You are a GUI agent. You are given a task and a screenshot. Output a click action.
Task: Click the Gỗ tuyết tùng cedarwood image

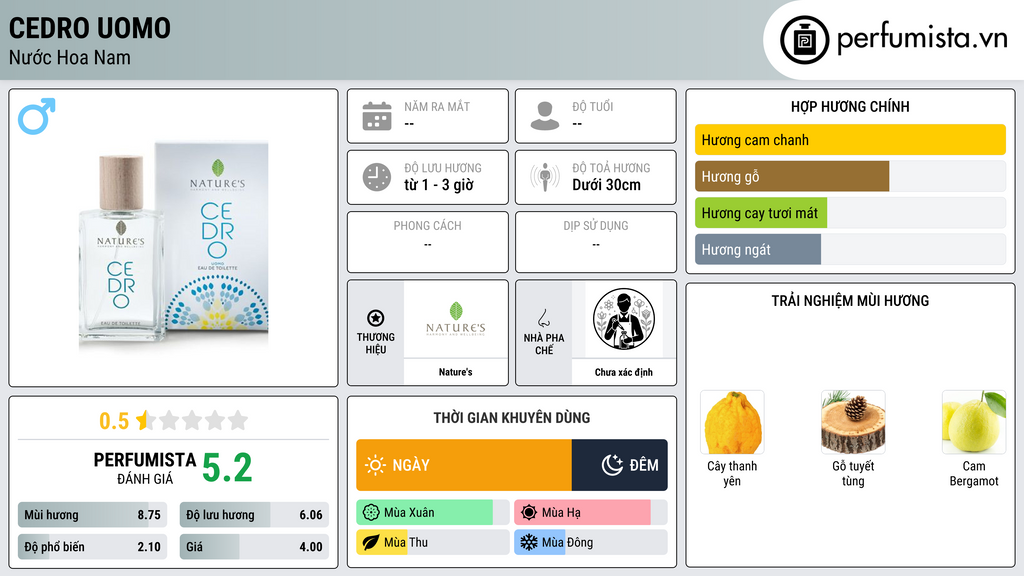click(853, 423)
